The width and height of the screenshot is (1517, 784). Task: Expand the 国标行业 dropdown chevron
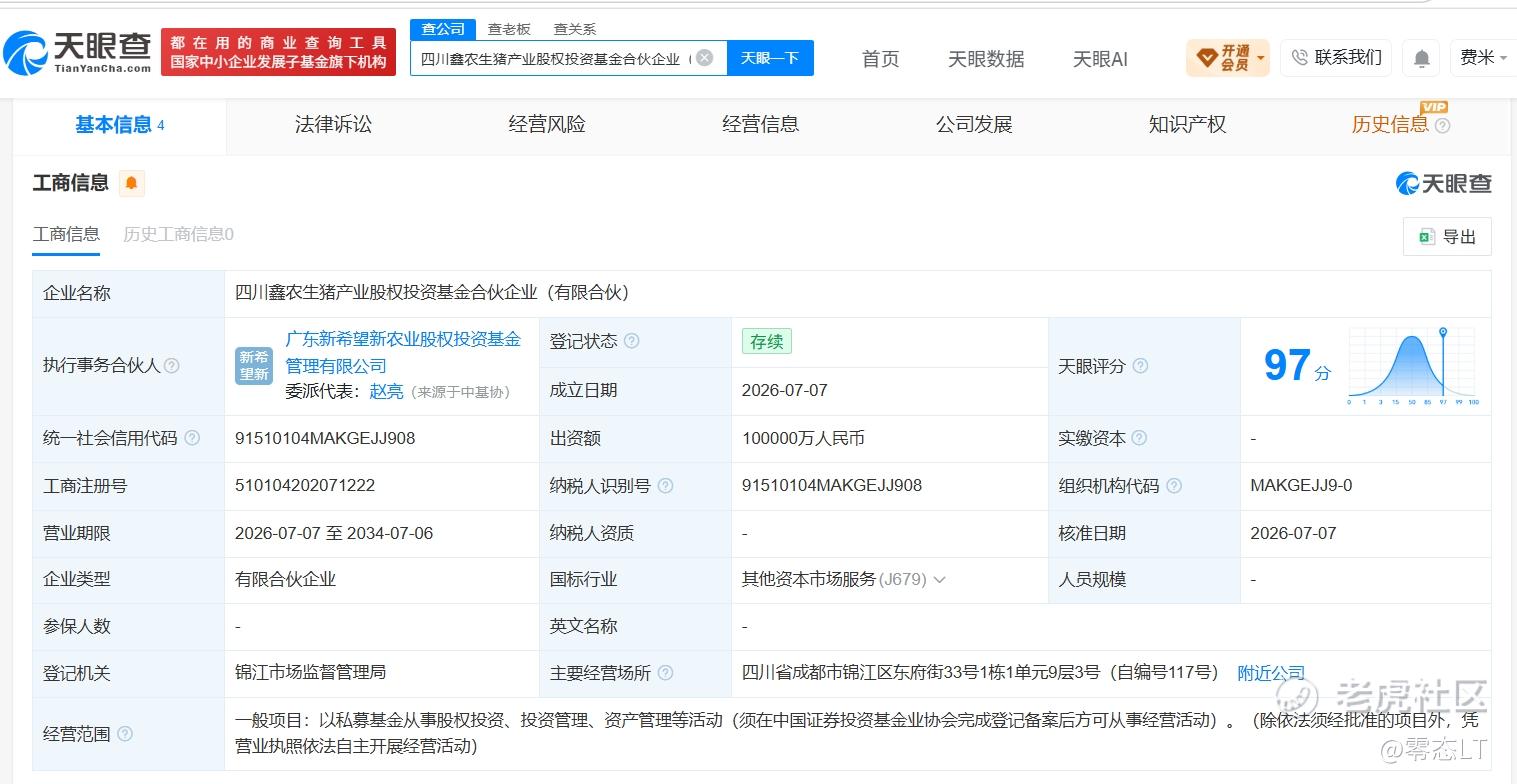(939, 580)
